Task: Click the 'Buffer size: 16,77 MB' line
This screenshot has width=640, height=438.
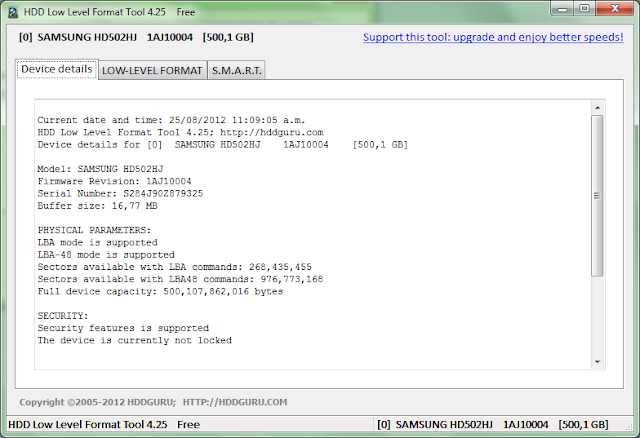Action: (97, 206)
